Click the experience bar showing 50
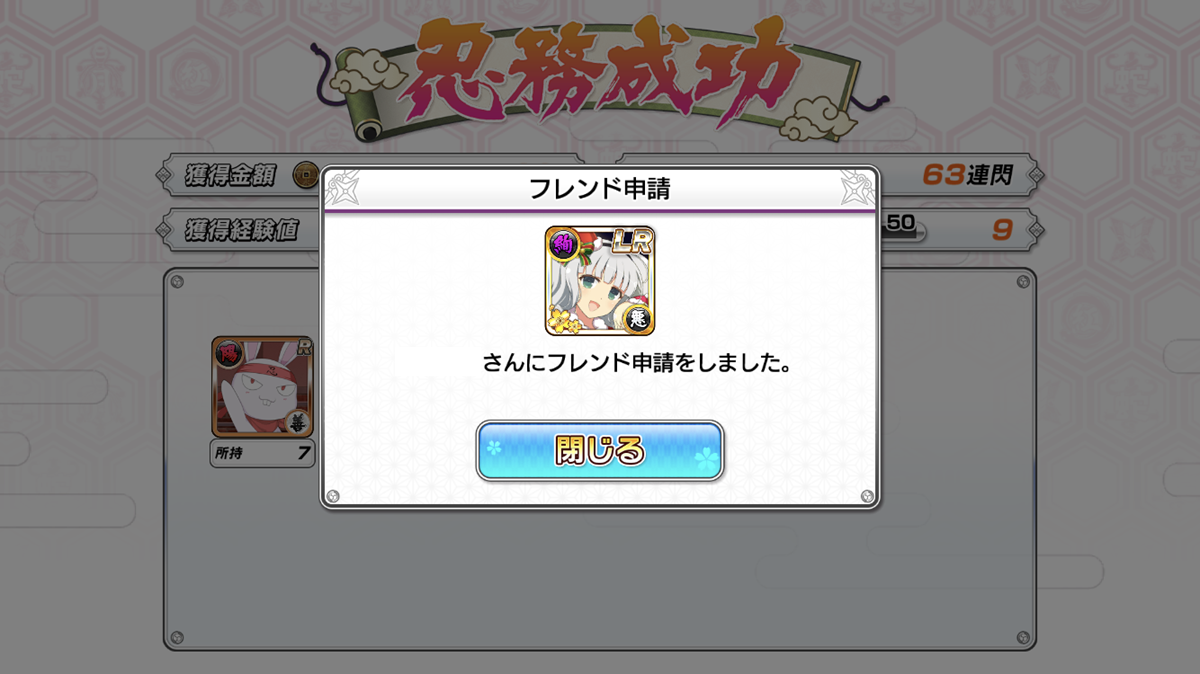 (903, 227)
